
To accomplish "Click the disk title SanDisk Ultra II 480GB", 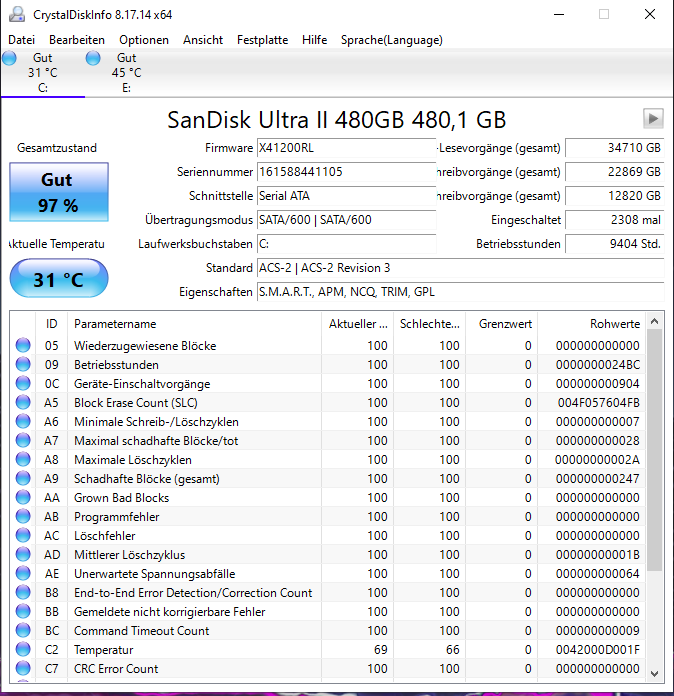I will click(337, 120).
